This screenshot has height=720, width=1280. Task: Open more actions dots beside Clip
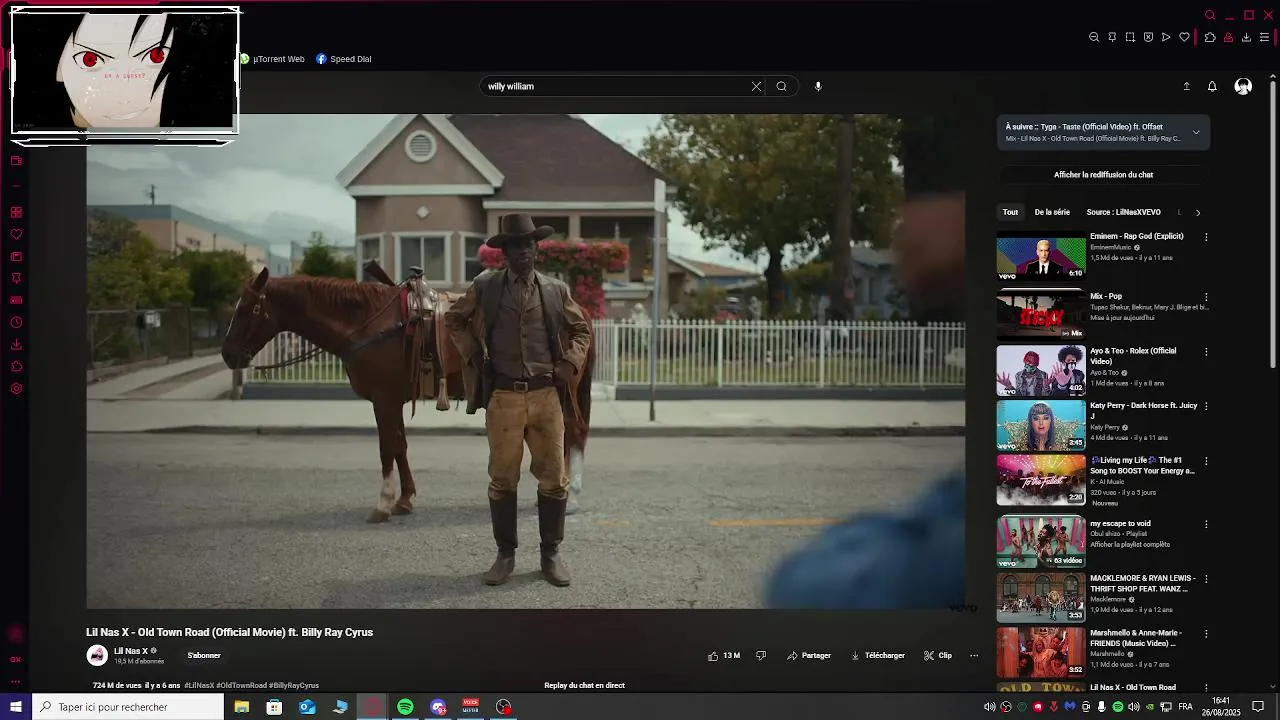pyautogui.click(x=974, y=656)
